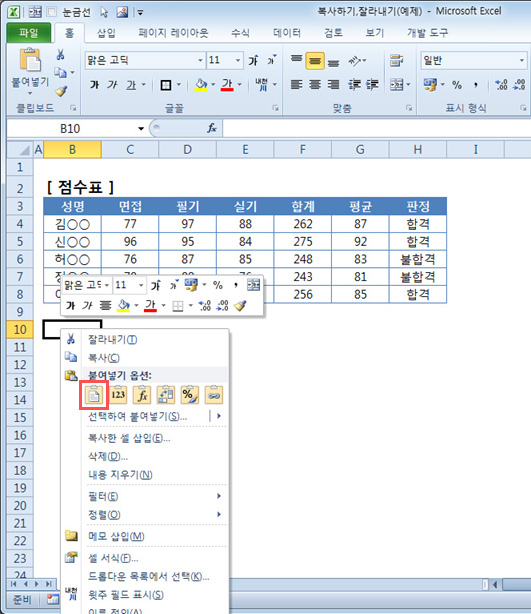Image resolution: width=531 pixels, height=614 pixels.
Task: Open font size dropdown in ribbon
Action: coord(238,60)
